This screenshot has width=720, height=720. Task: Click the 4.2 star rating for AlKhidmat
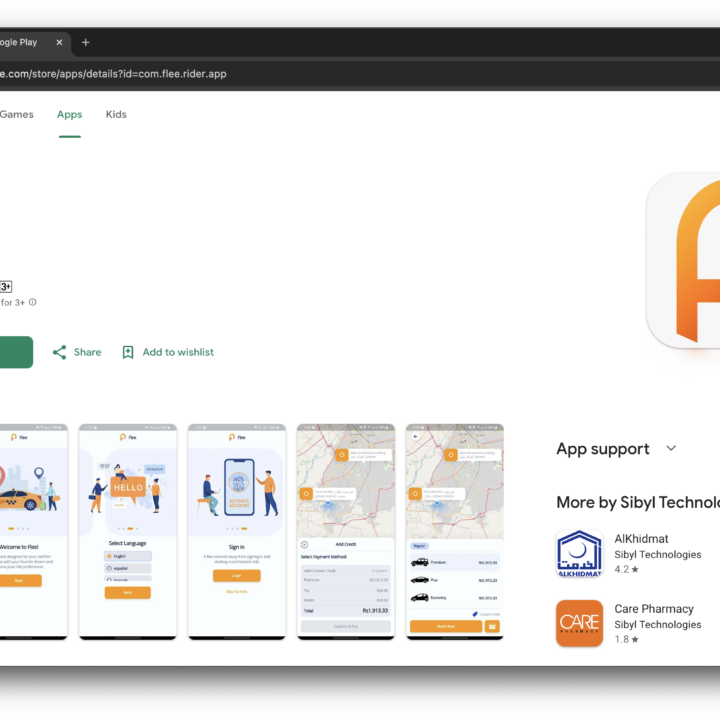[626, 569]
